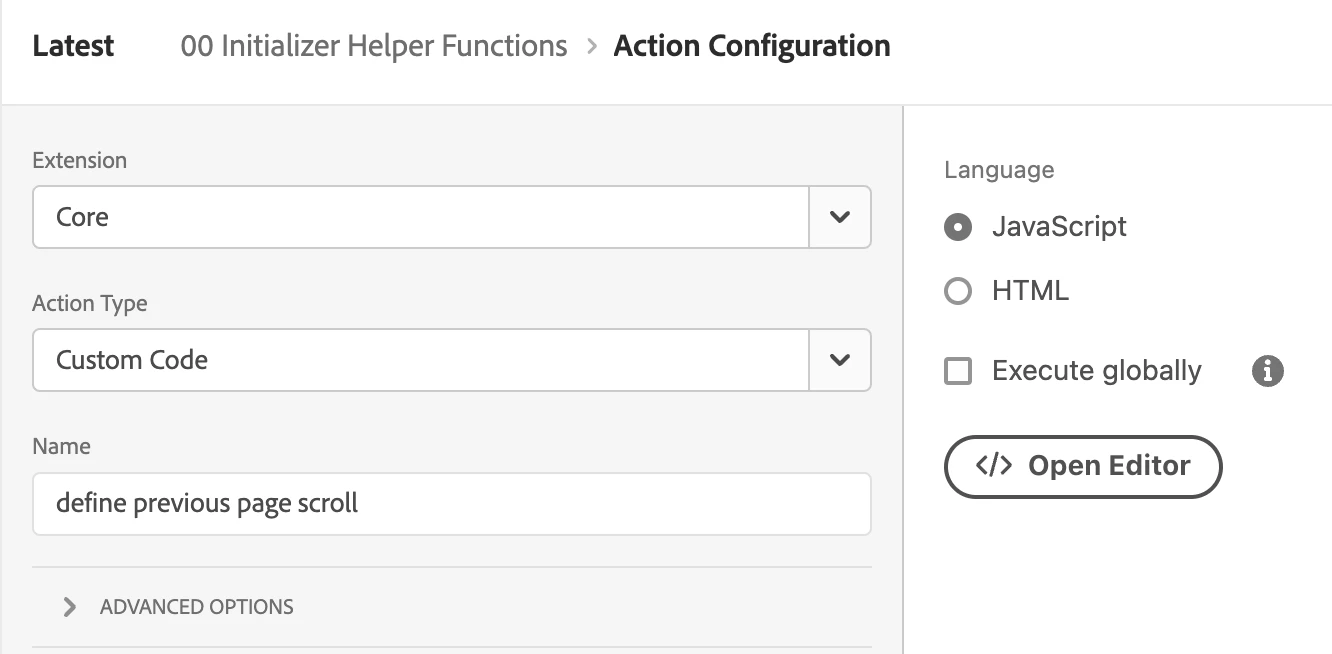Viewport: 1332px width, 654px height.
Task: Click the breadcrumb separator arrow
Action: coord(591,46)
